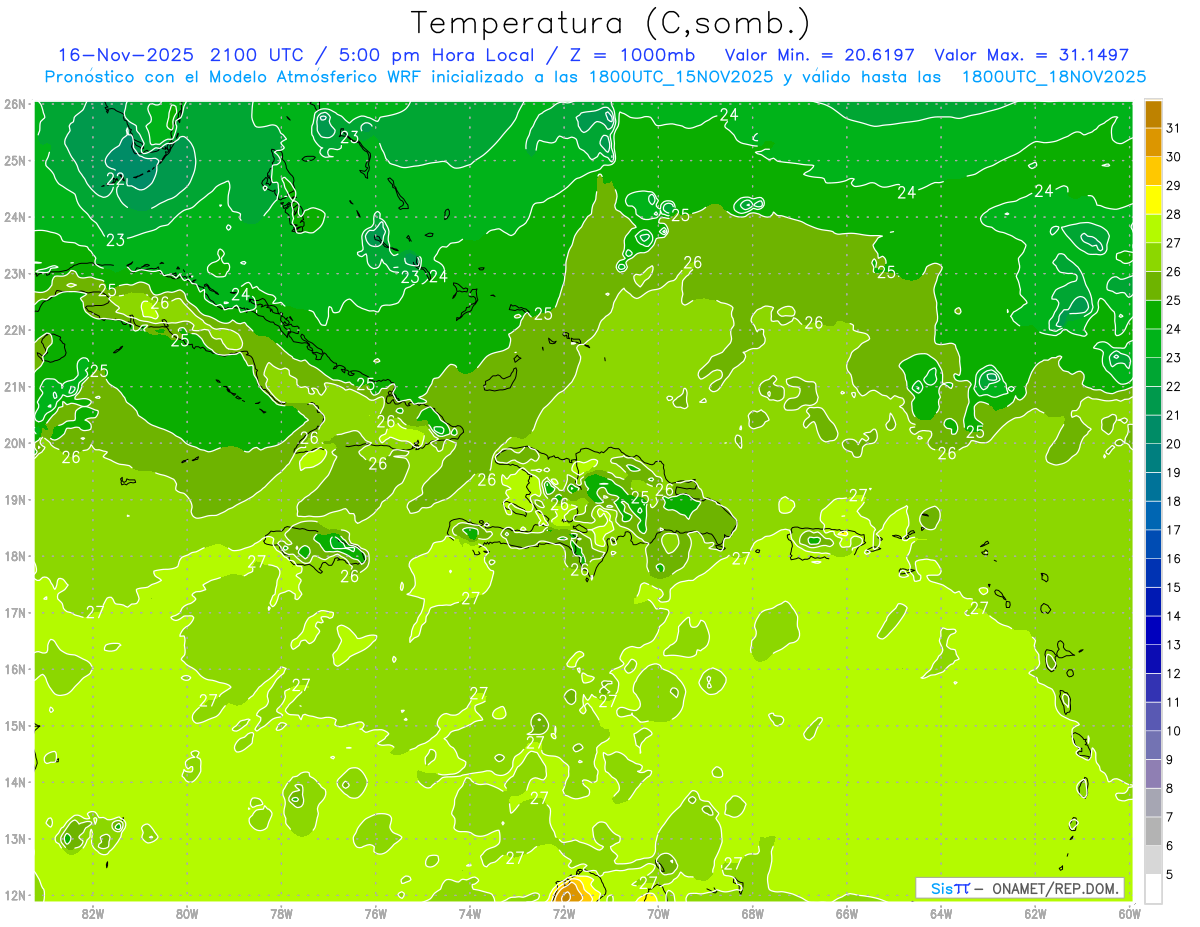Click the "23N" latitude axis label

click(15, 274)
